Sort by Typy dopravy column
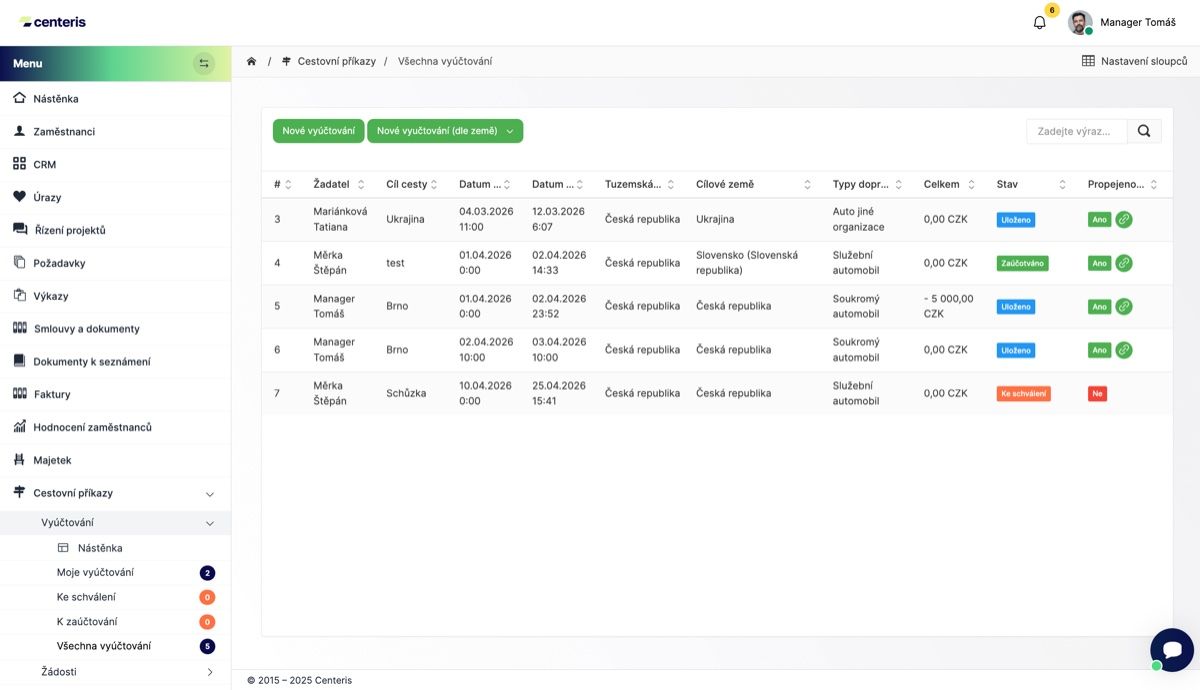 (898, 184)
